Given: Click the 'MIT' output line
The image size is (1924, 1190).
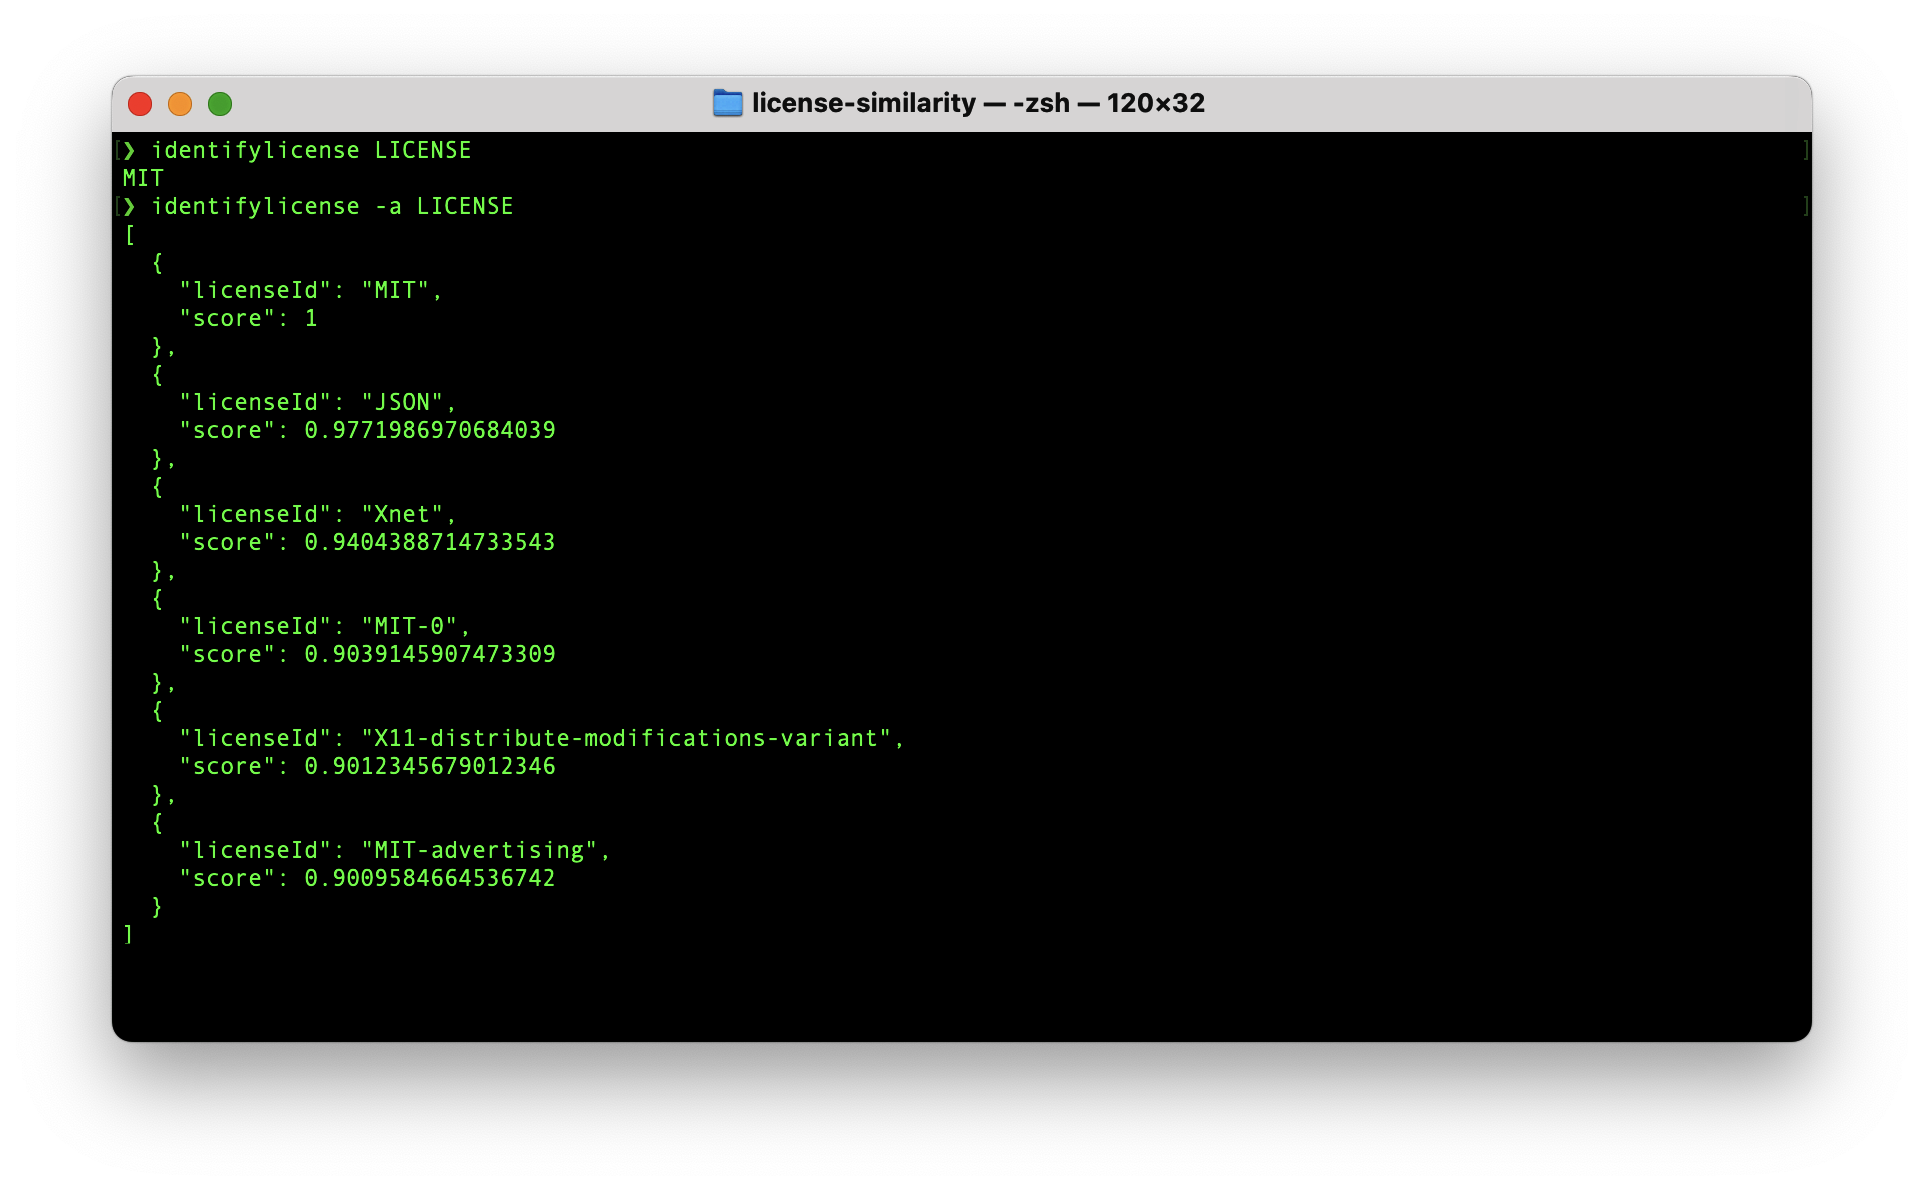Looking at the screenshot, I should click(x=143, y=178).
